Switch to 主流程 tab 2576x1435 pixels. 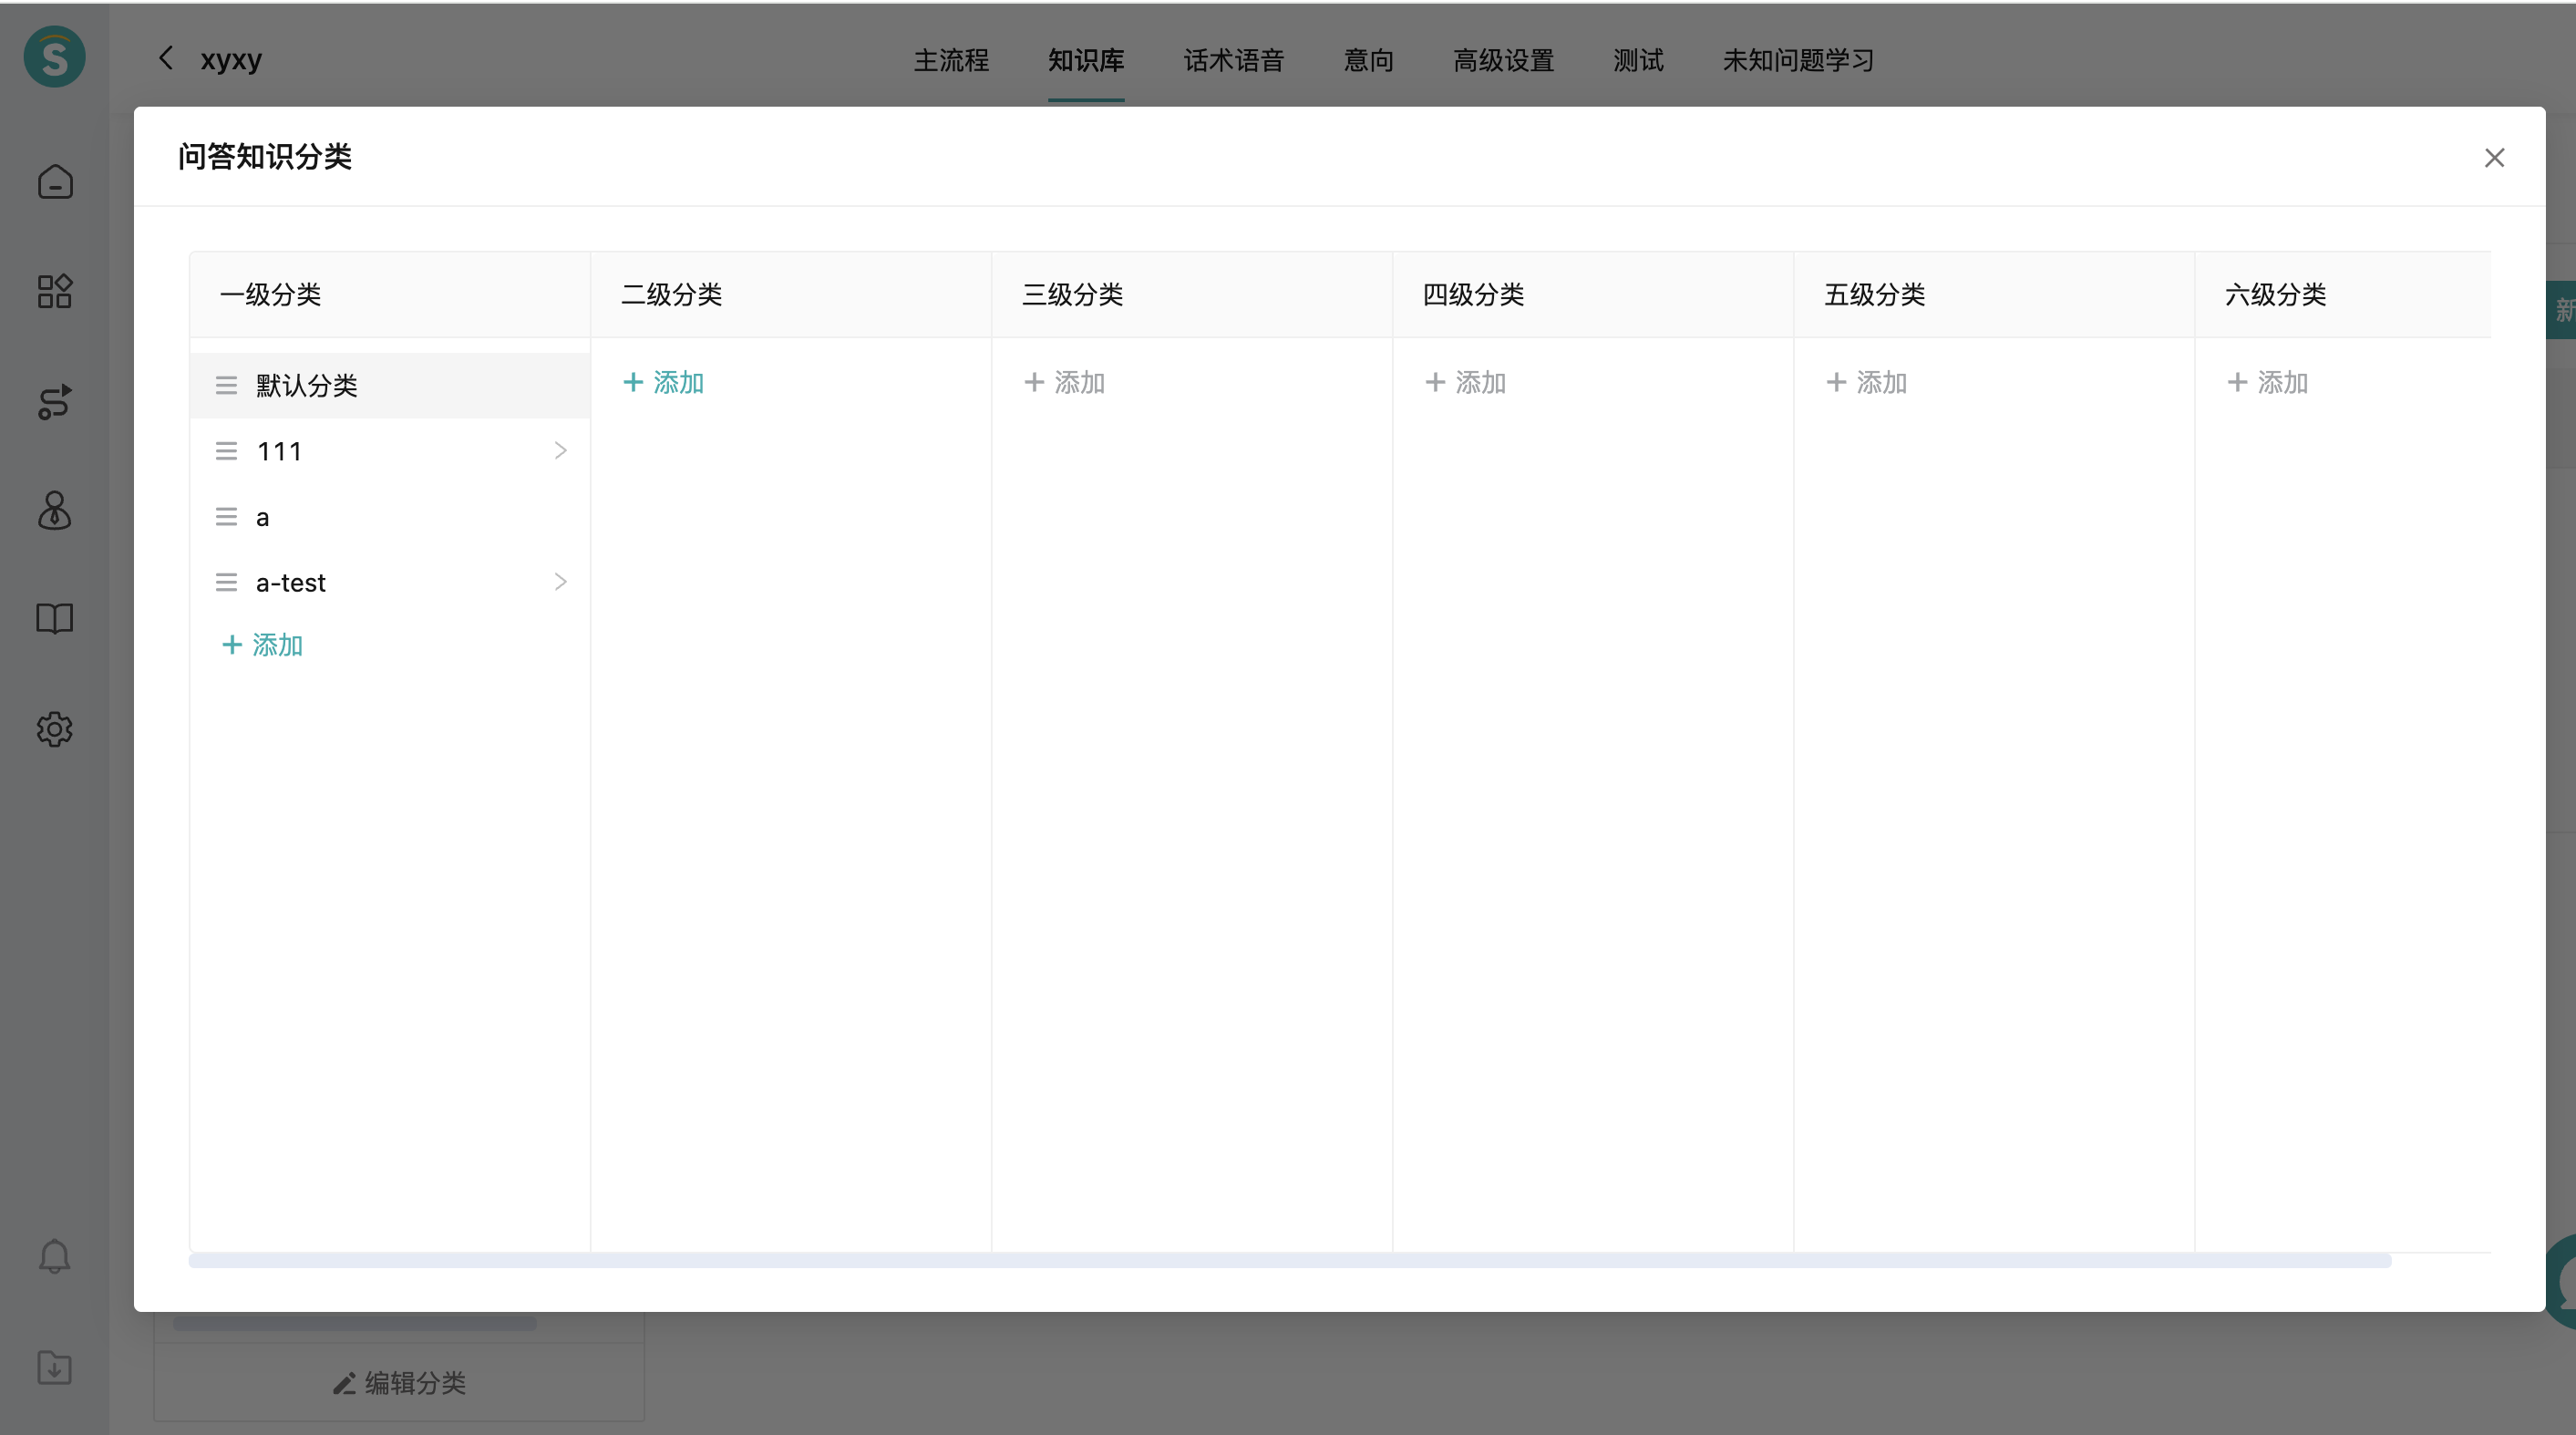(x=951, y=60)
